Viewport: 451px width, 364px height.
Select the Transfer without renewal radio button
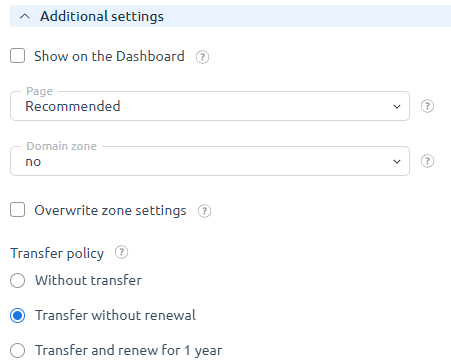(17, 315)
